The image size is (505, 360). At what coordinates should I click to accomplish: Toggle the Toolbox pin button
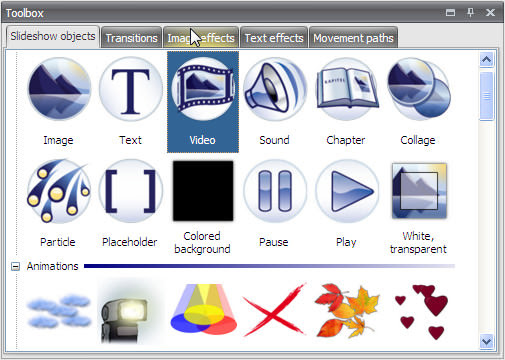(x=470, y=13)
